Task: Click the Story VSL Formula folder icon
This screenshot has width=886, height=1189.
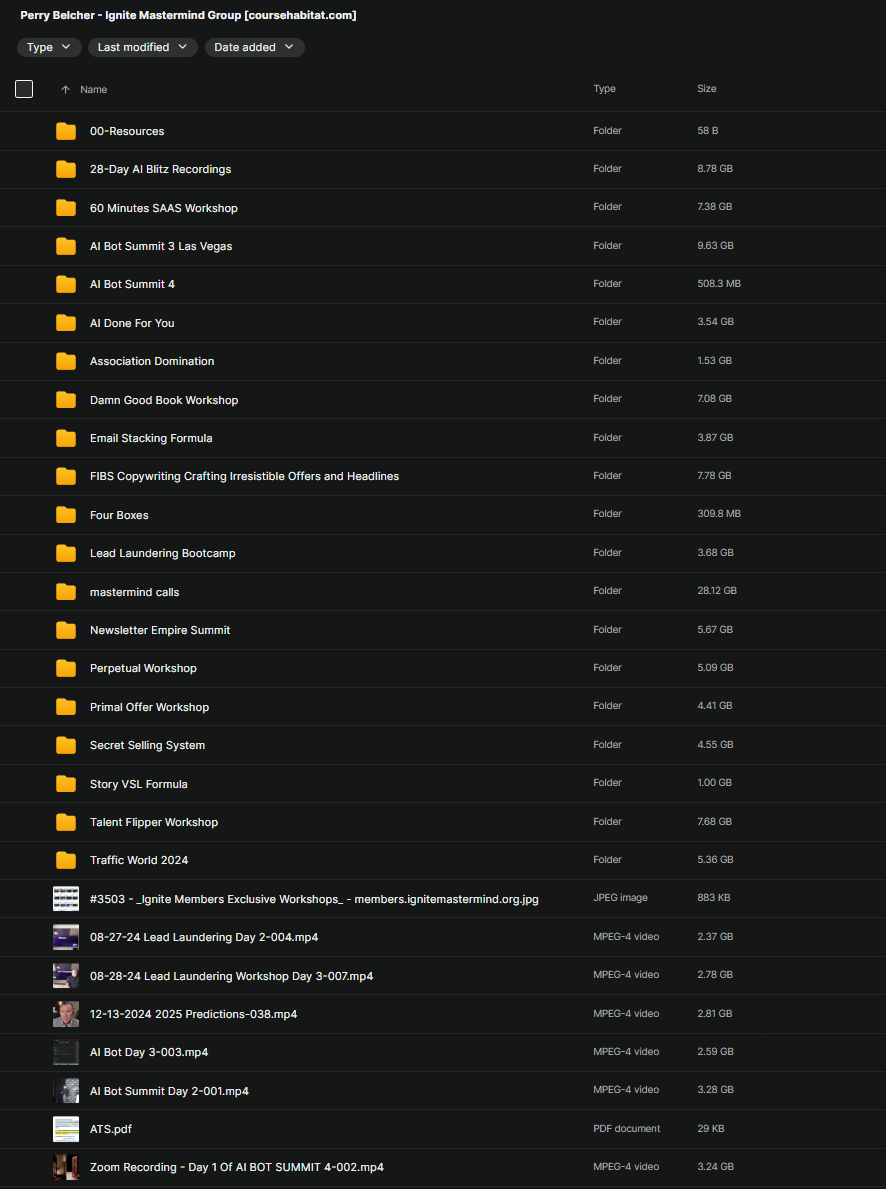Action: coord(66,784)
